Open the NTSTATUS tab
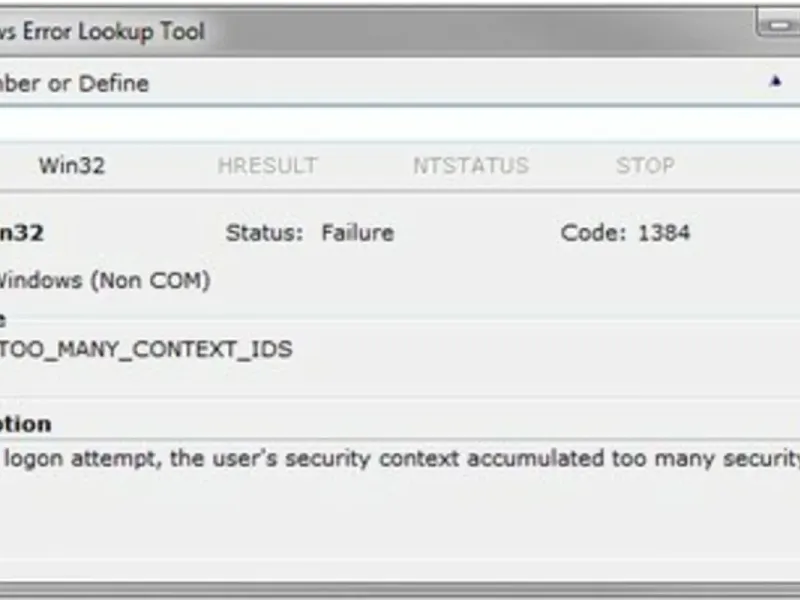This screenshot has width=800, height=600. [470, 166]
